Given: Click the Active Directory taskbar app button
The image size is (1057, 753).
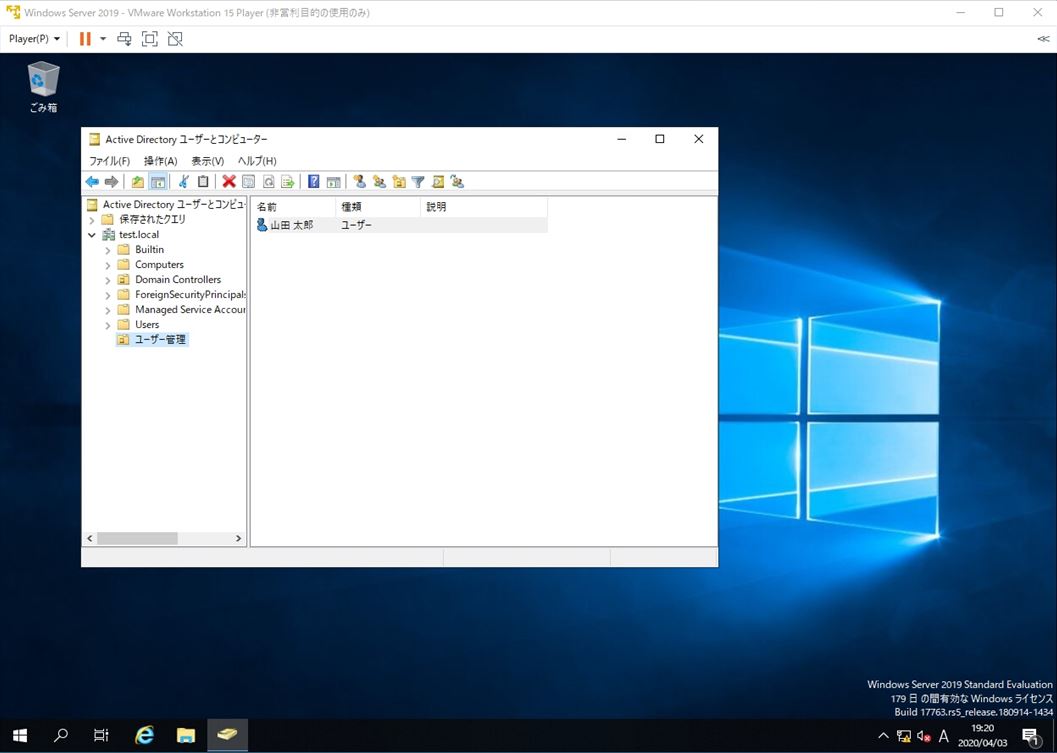Looking at the screenshot, I should coord(228,735).
